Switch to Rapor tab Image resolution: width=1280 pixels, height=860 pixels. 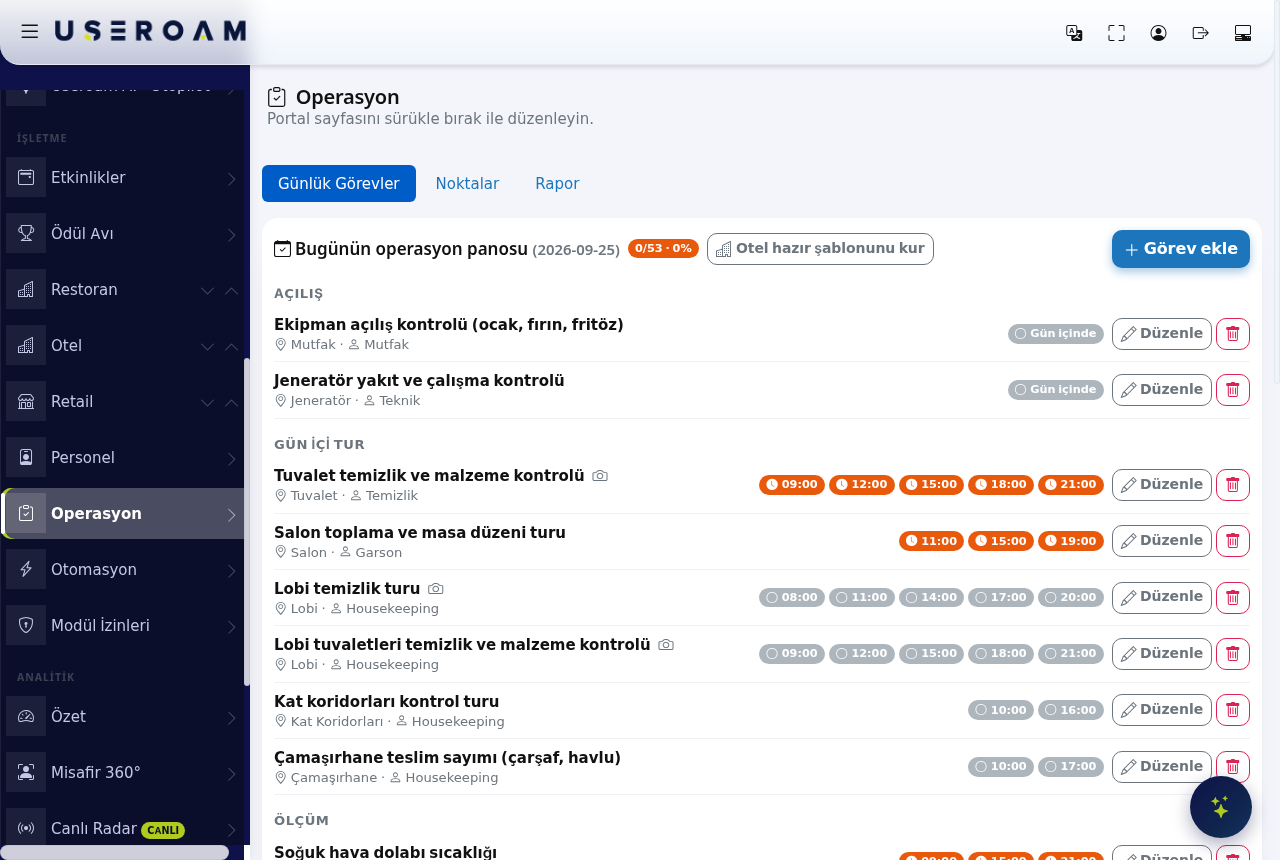557,184
